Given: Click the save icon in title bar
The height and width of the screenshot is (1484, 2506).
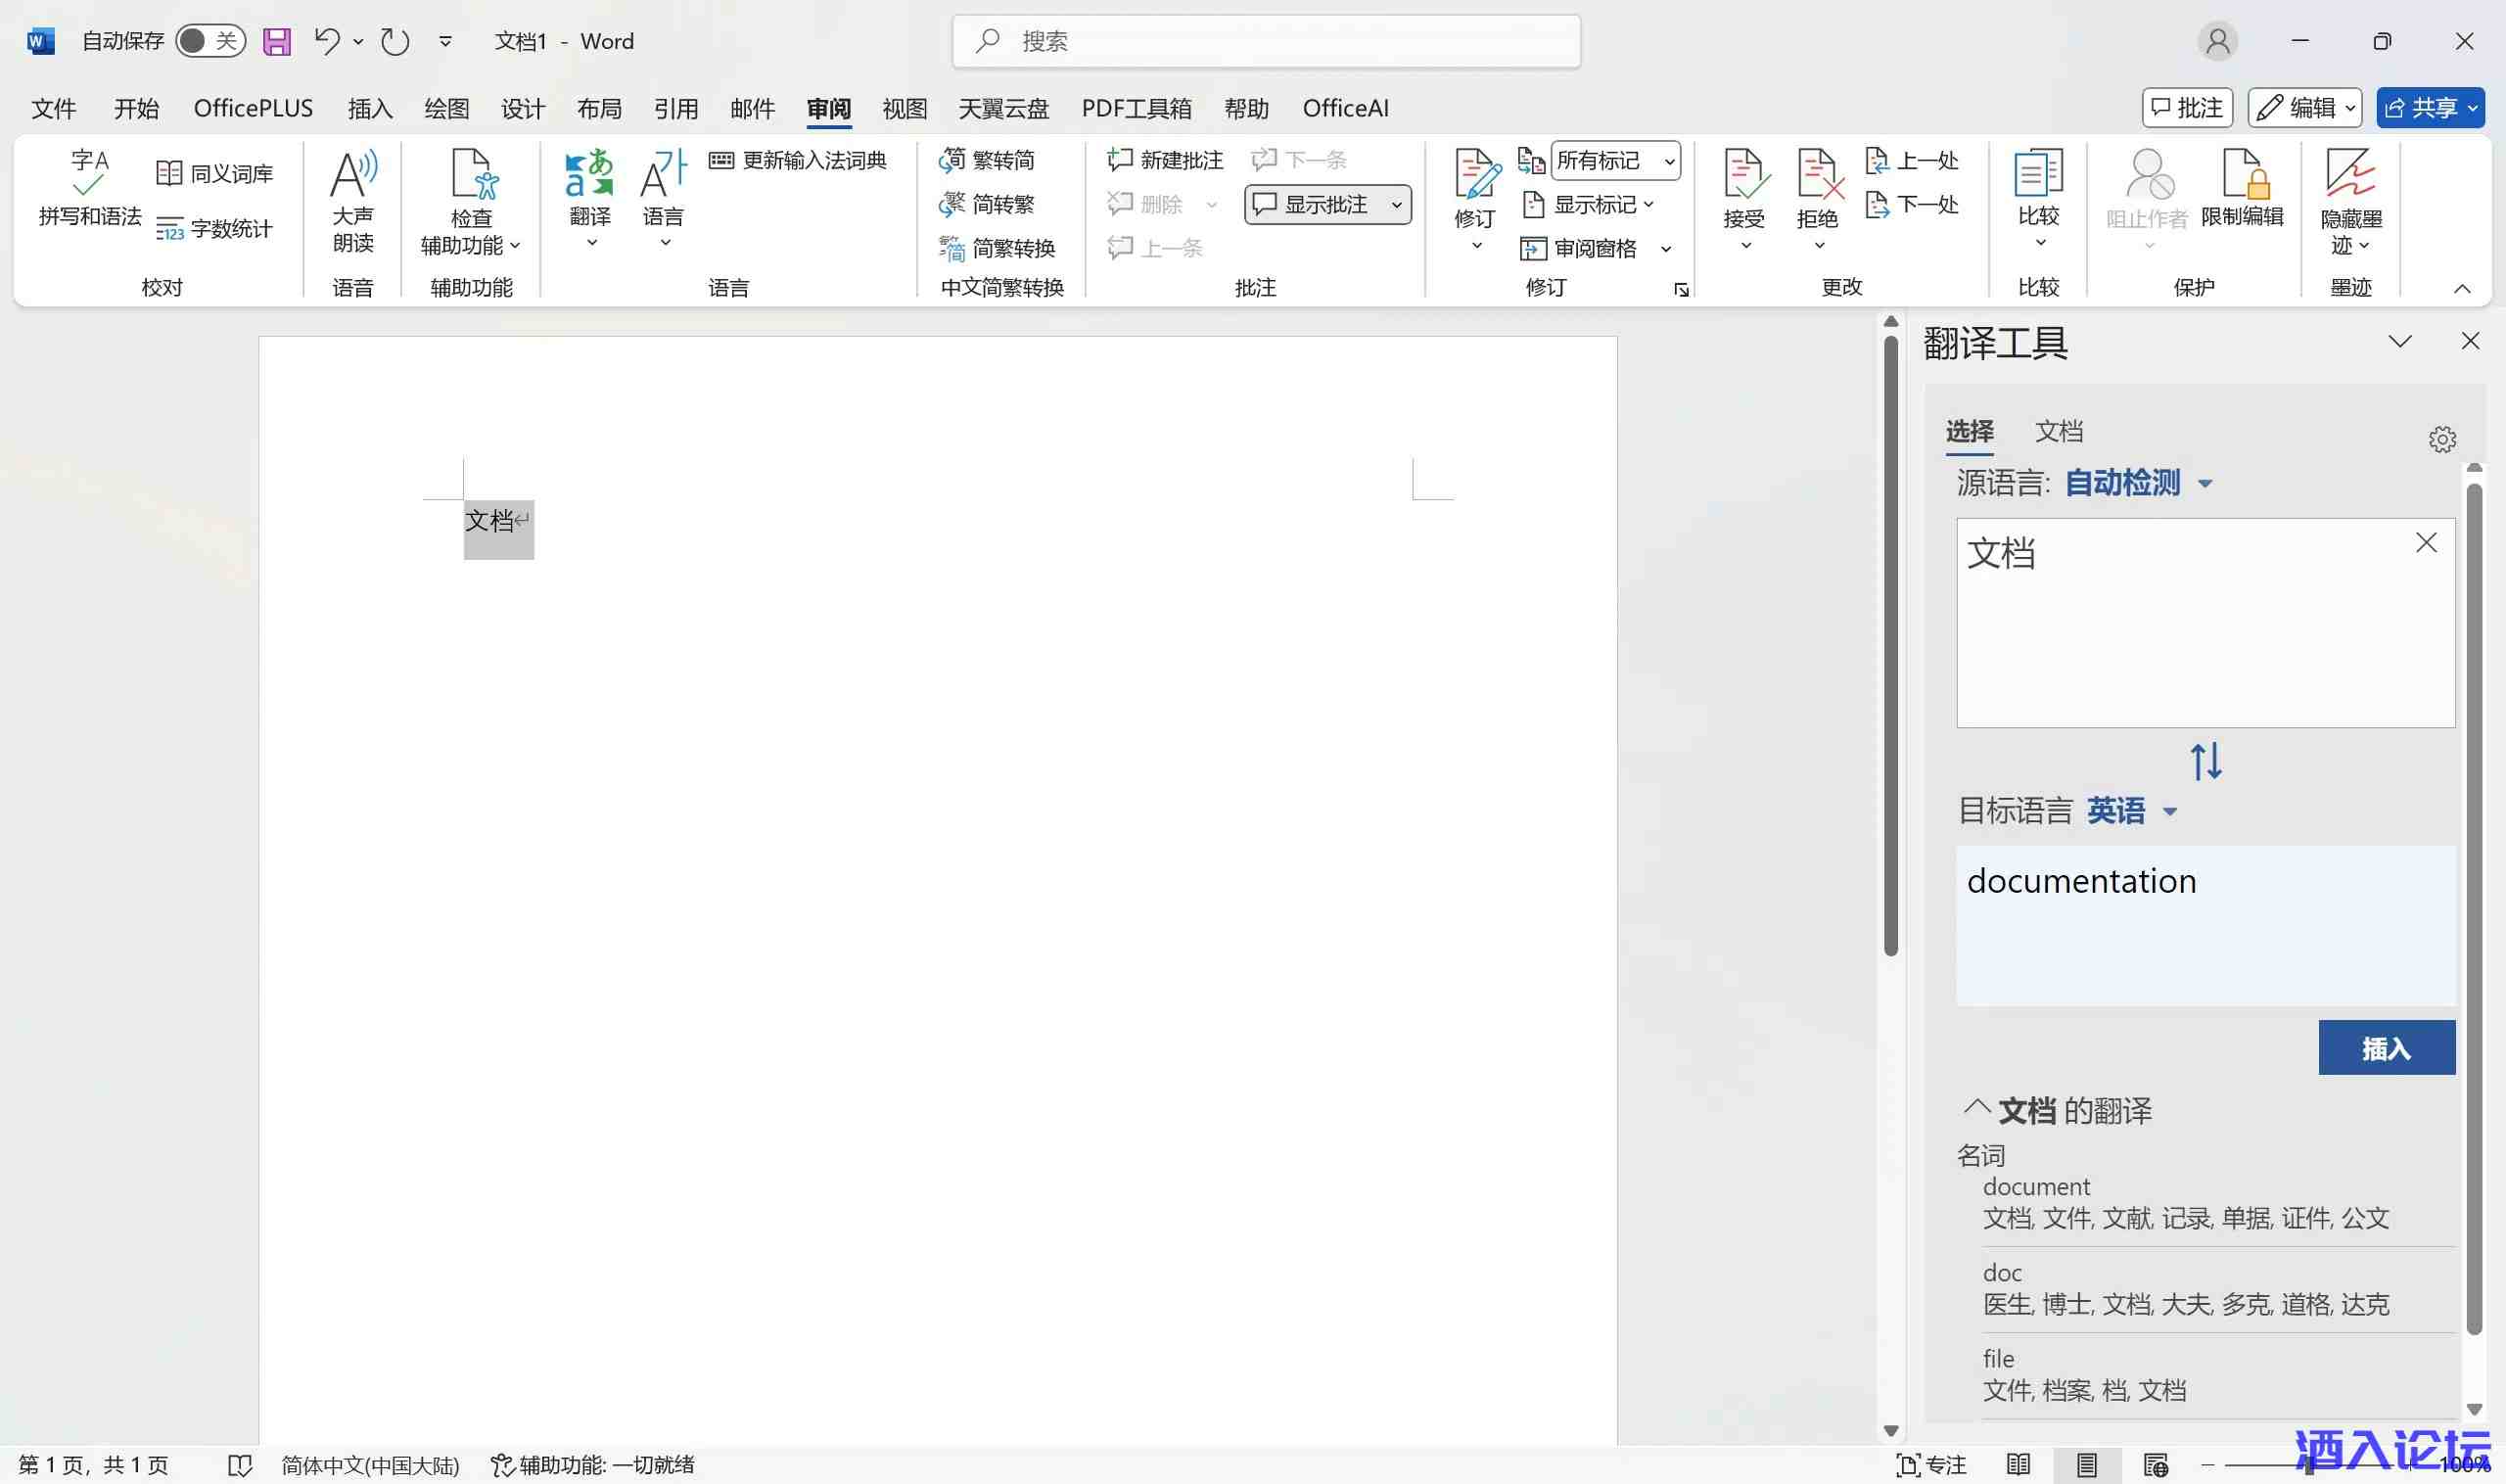Looking at the screenshot, I should 277,41.
